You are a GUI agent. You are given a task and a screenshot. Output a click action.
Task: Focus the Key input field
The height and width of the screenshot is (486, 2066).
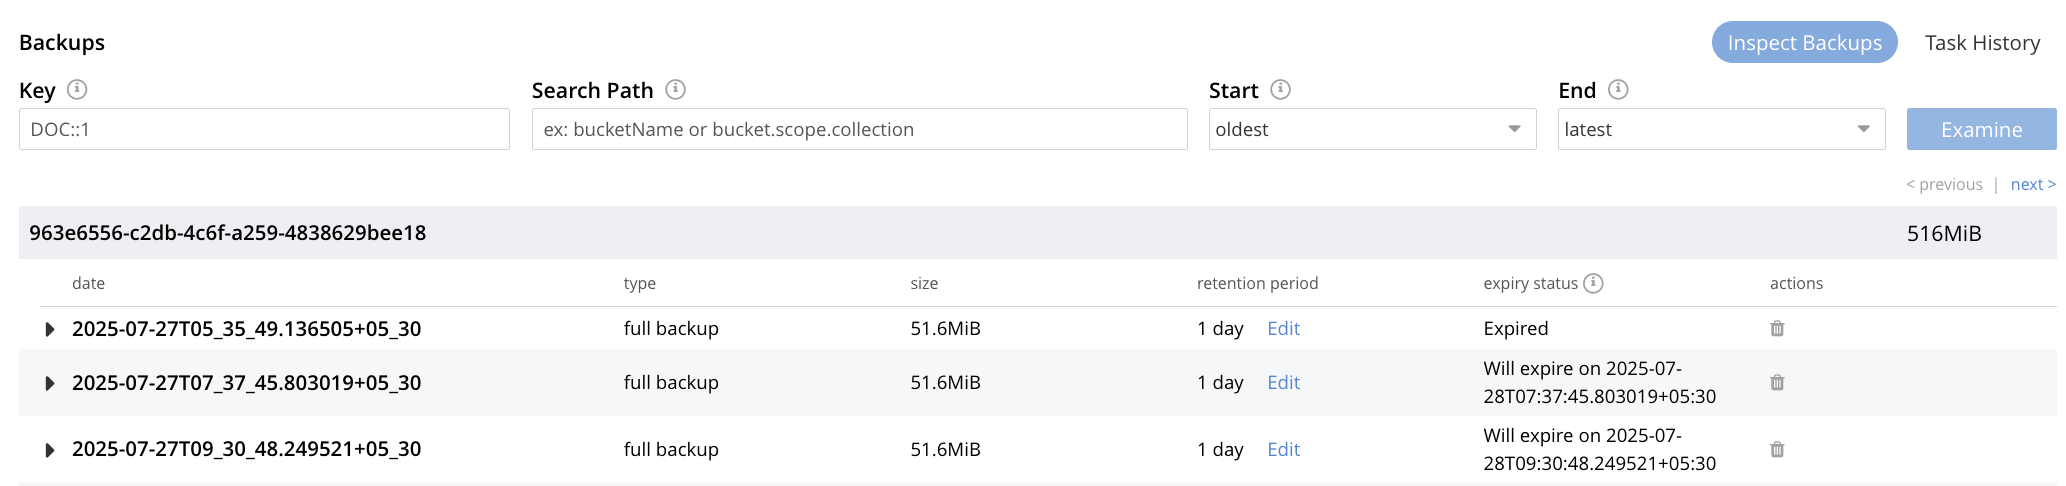click(x=264, y=129)
